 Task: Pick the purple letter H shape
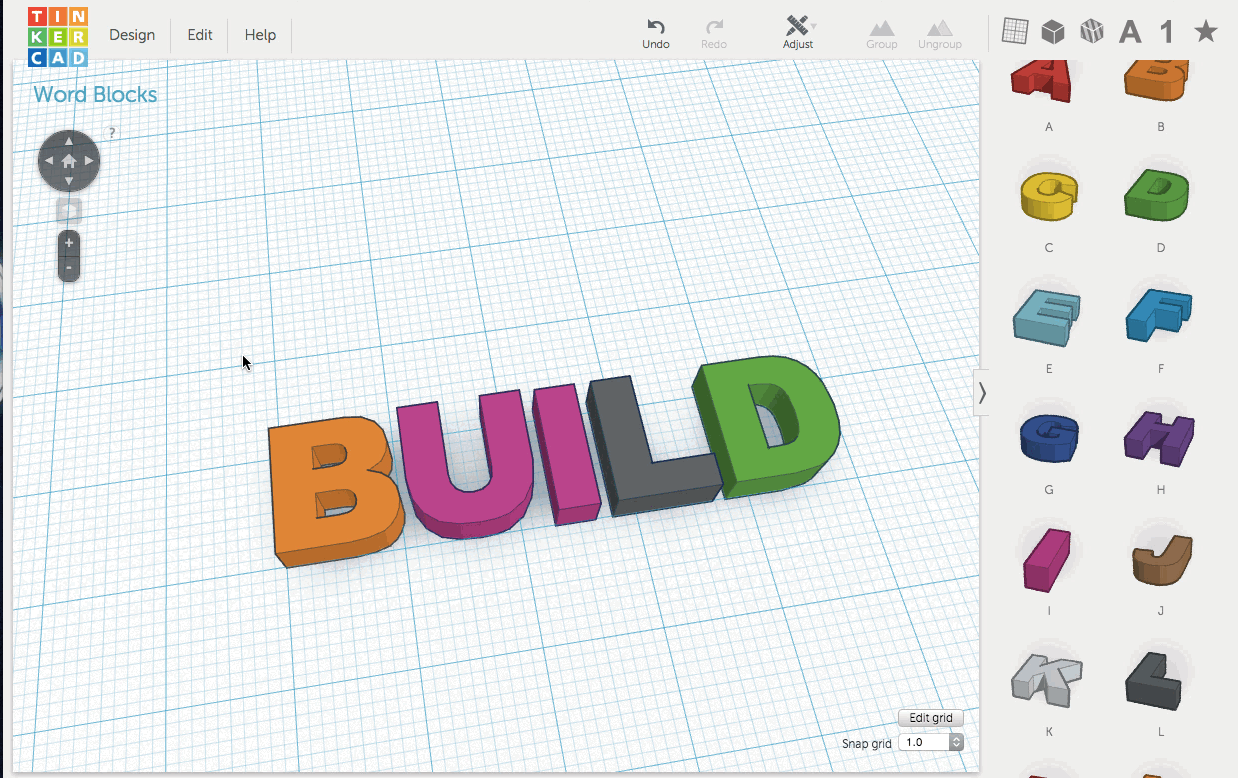(x=1160, y=438)
